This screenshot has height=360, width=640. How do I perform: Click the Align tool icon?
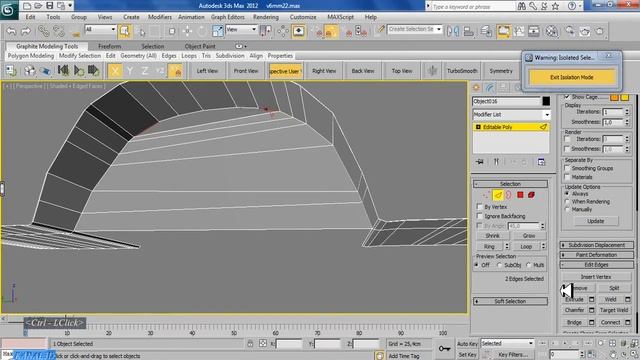(x=469, y=31)
